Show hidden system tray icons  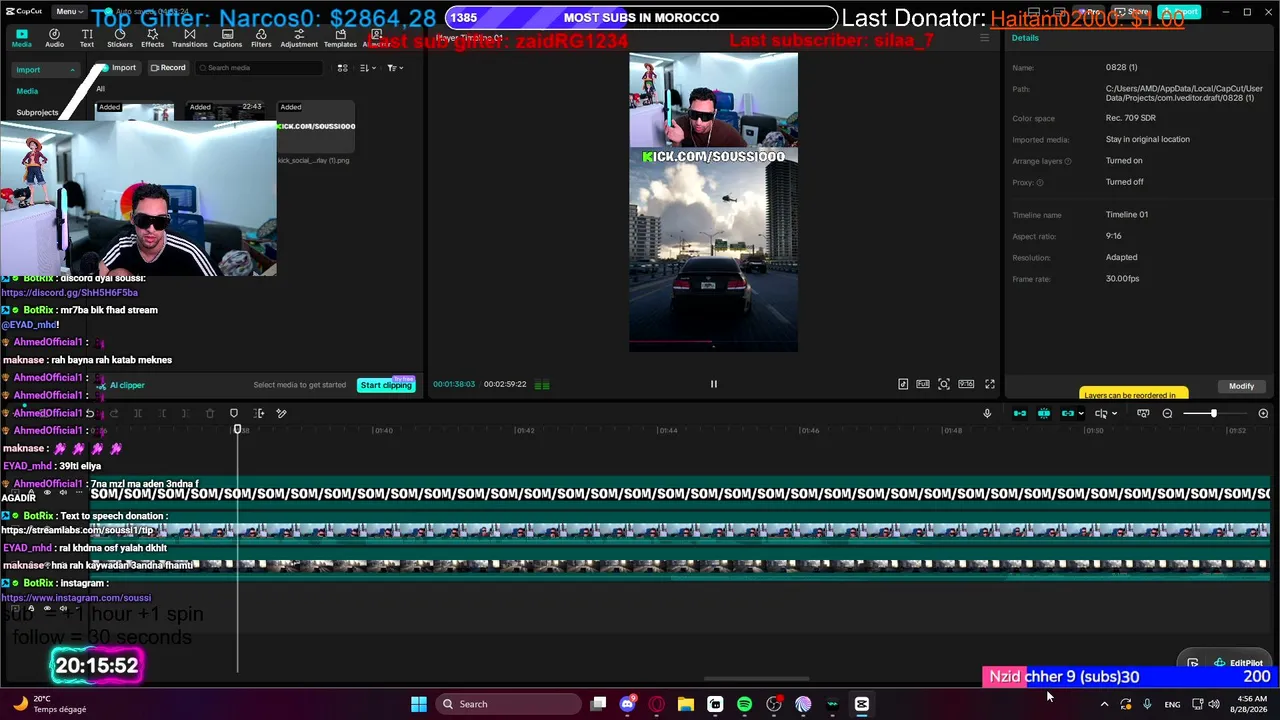1104,704
